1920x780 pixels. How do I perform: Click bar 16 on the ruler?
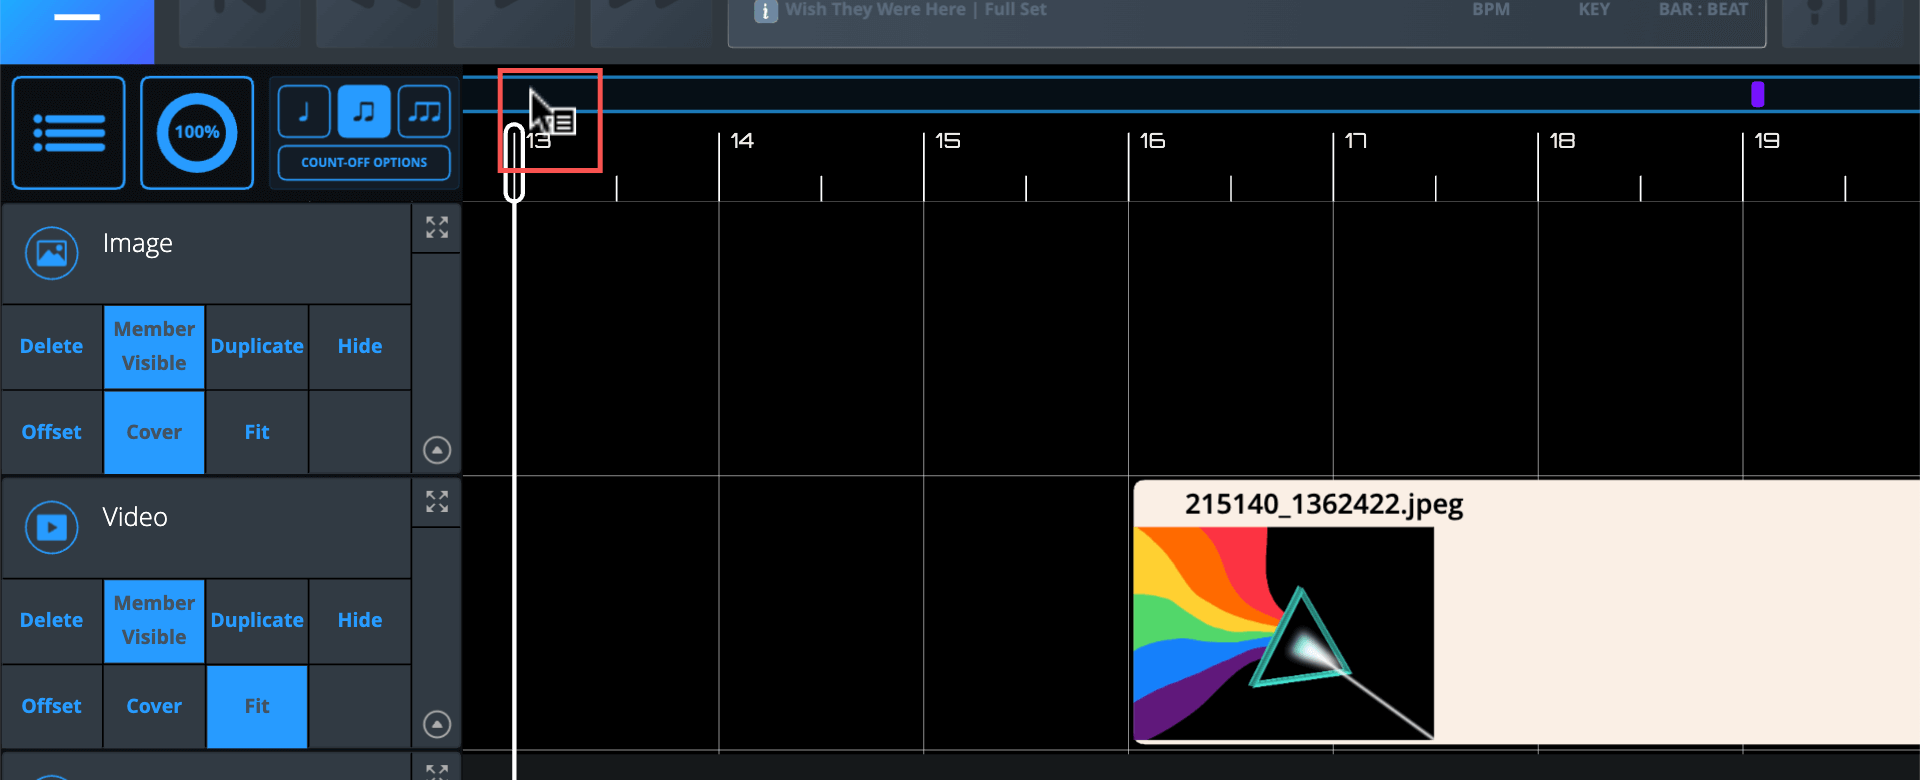tap(1153, 141)
